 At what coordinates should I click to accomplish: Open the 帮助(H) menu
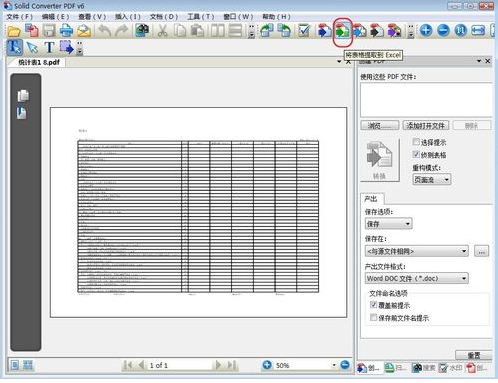pyautogui.click(x=276, y=17)
